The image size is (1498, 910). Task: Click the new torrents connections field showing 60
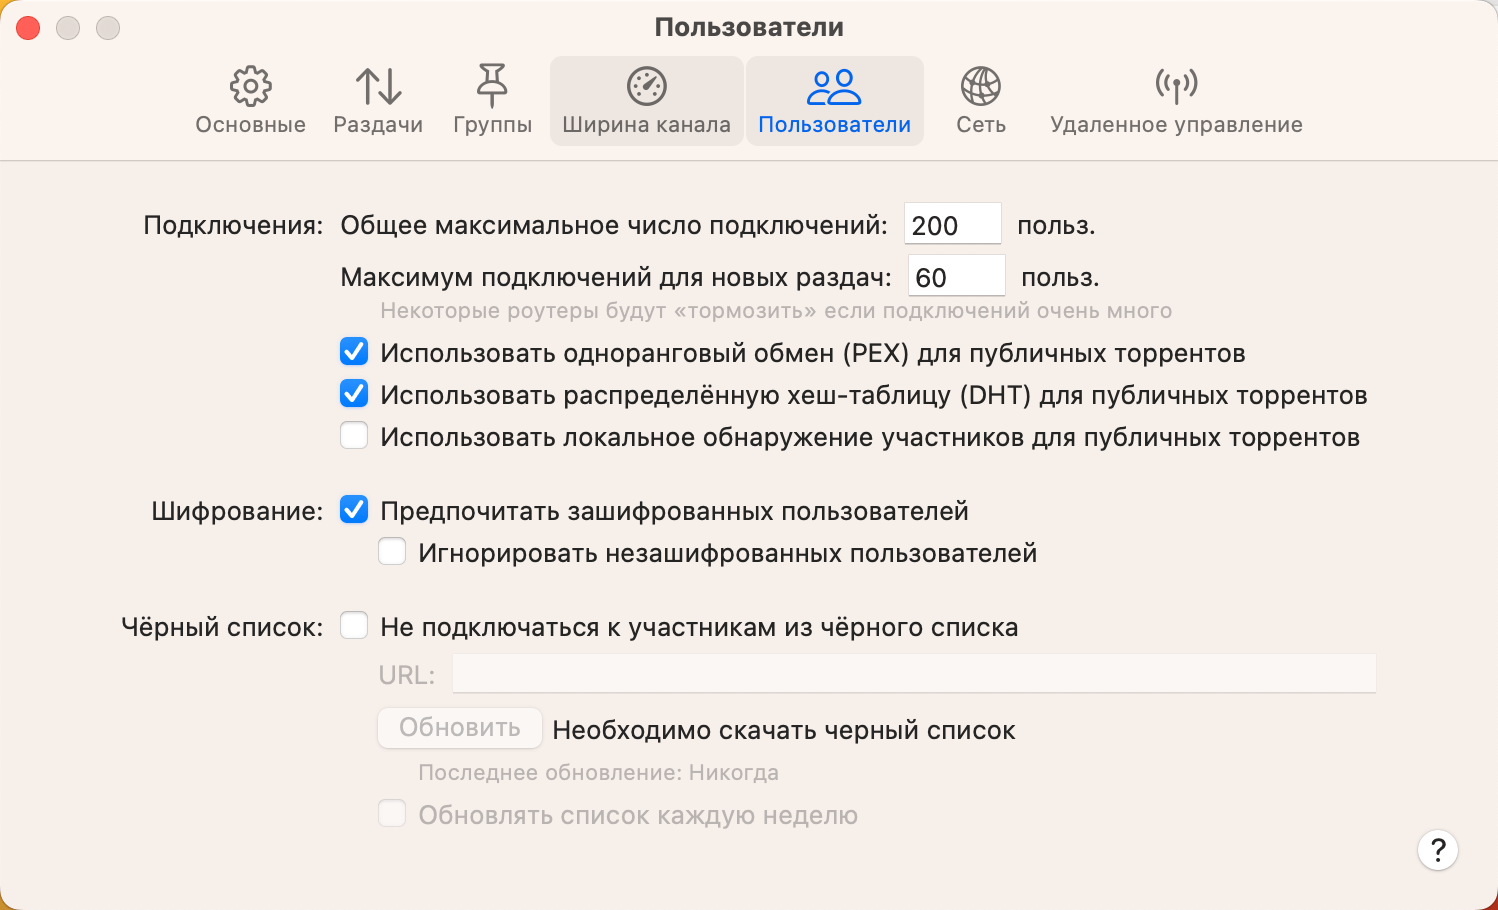(955, 277)
